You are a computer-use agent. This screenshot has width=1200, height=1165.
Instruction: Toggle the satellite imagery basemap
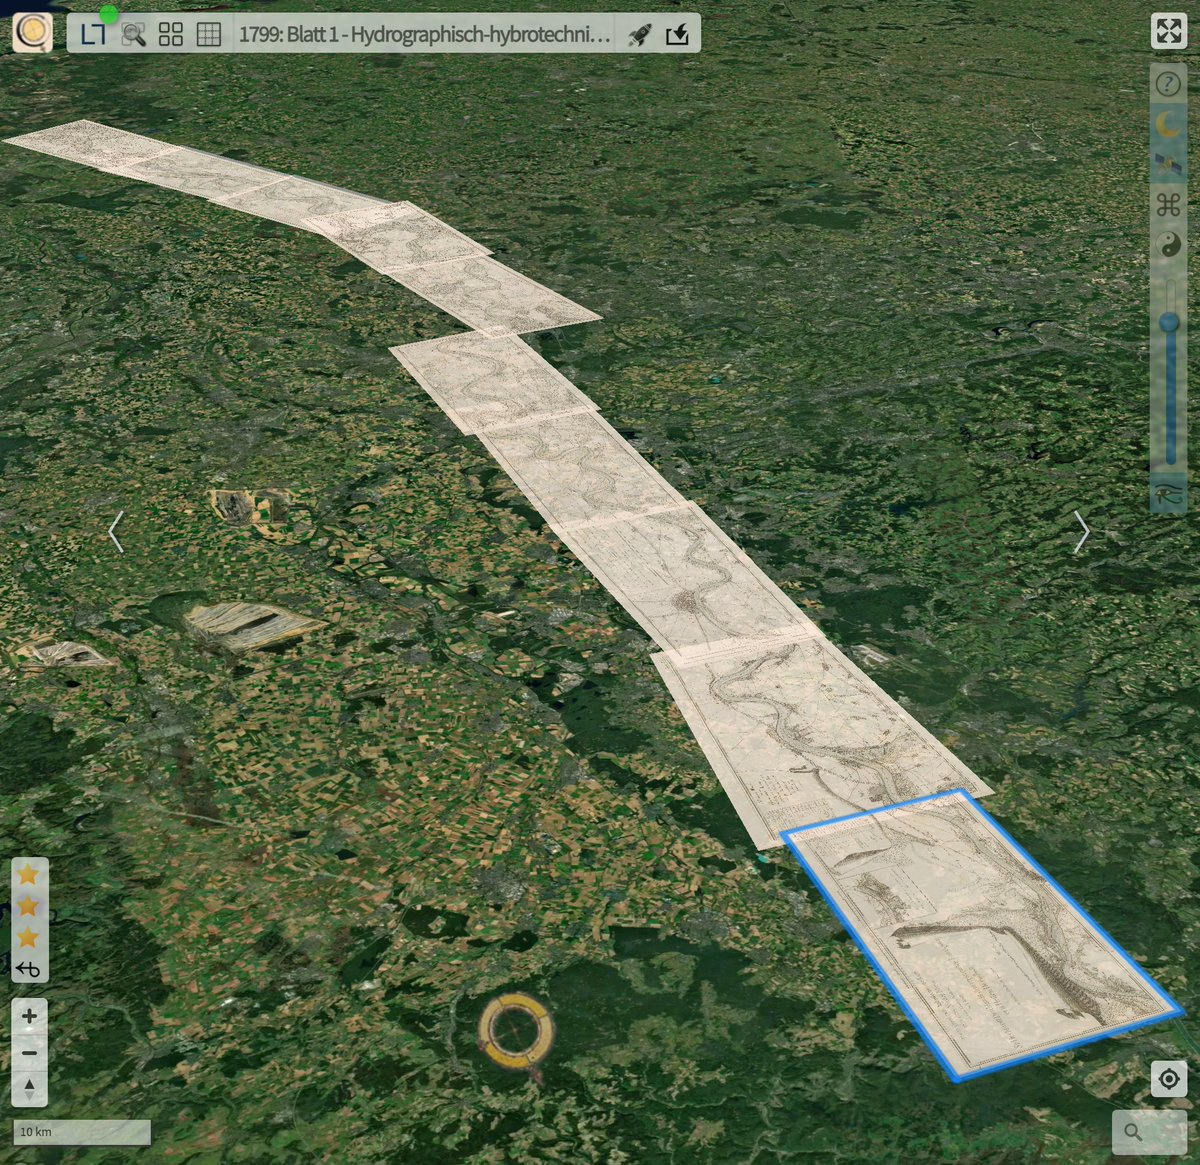[1168, 164]
